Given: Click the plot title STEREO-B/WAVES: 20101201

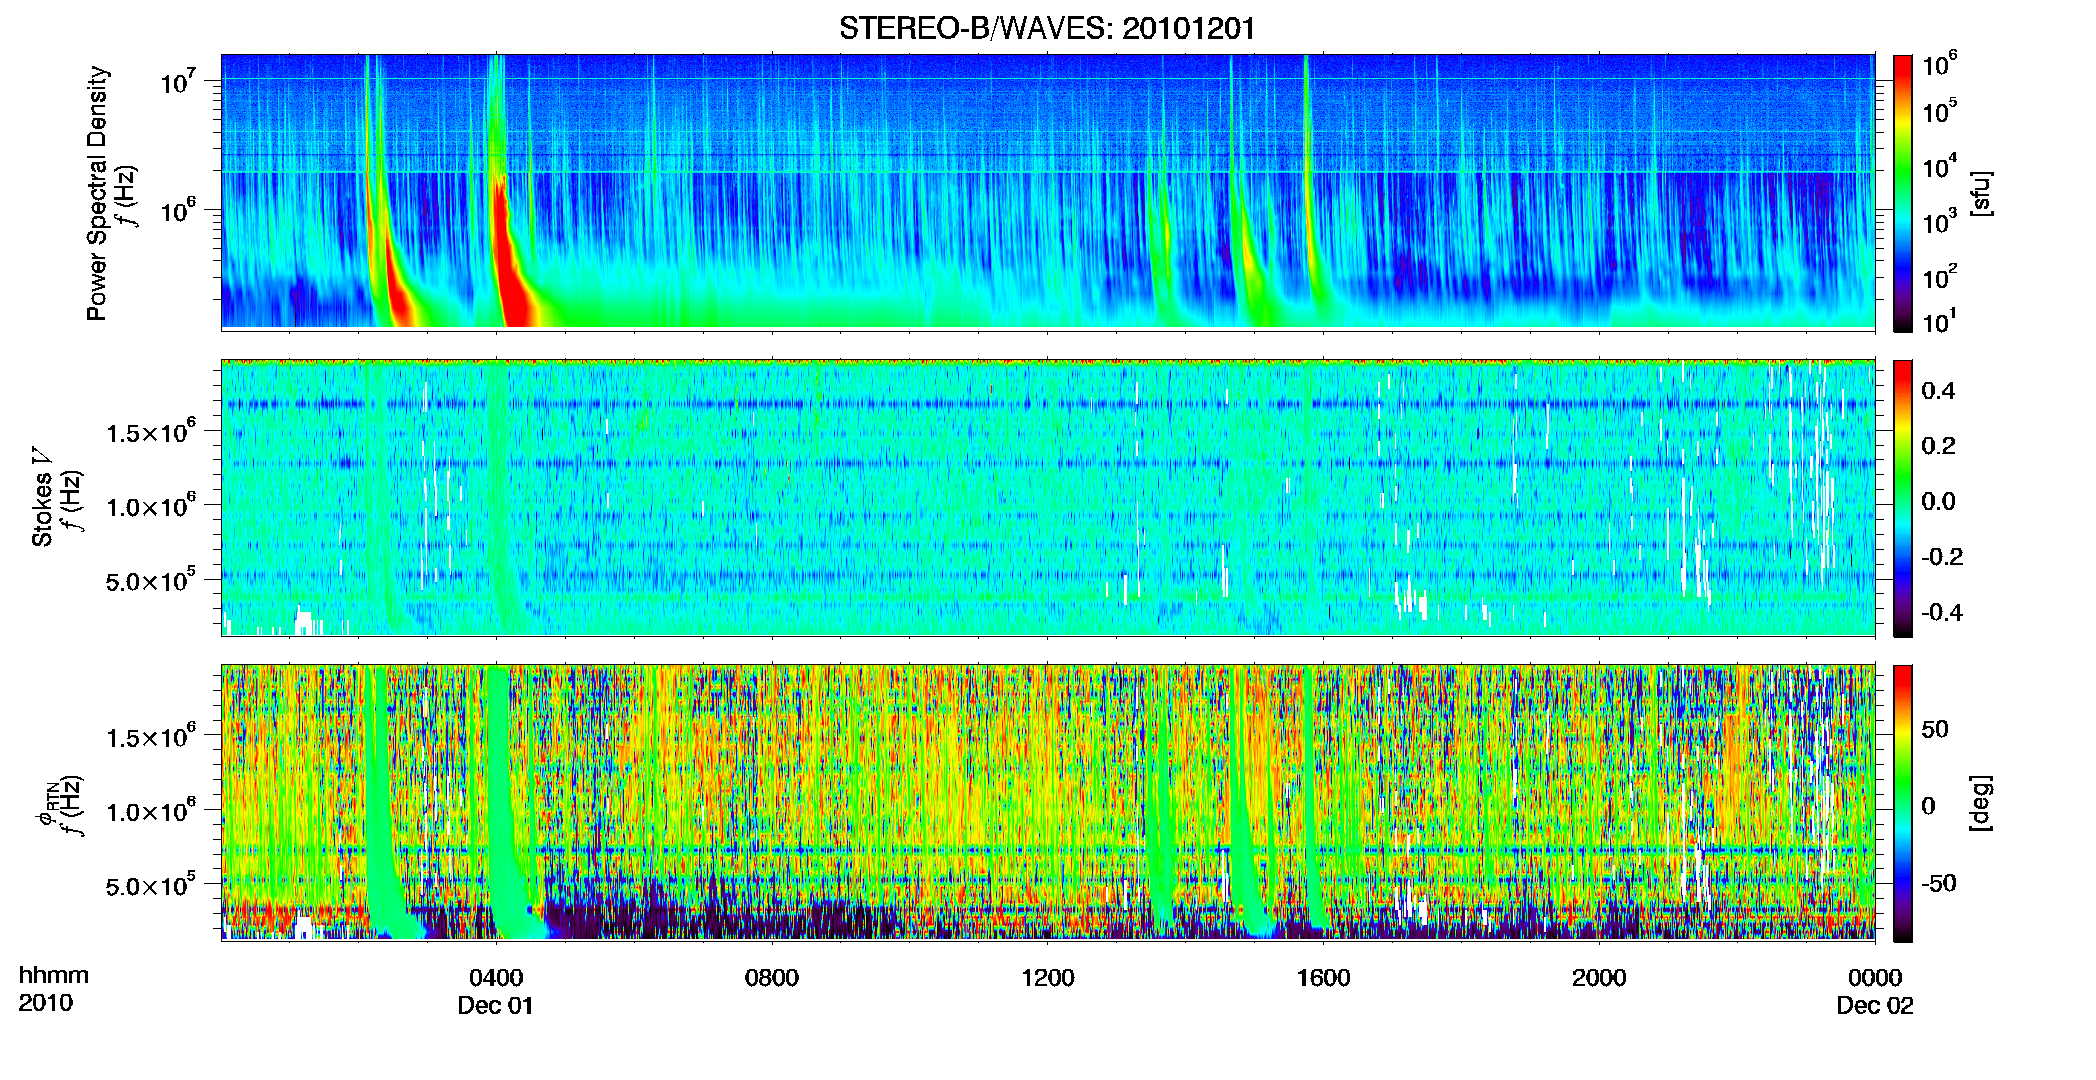Looking at the screenshot, I should [x=1047, y=28].
